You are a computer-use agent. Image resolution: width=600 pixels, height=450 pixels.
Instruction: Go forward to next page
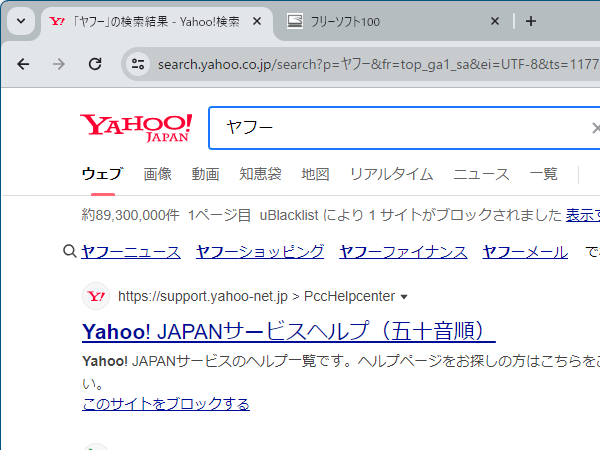[59, 64]
